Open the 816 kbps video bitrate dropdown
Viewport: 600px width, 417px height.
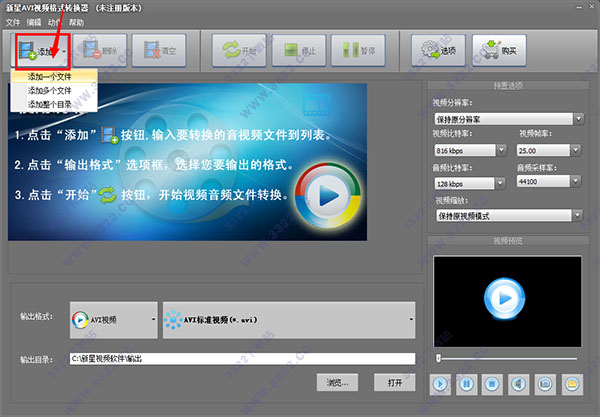468,148
